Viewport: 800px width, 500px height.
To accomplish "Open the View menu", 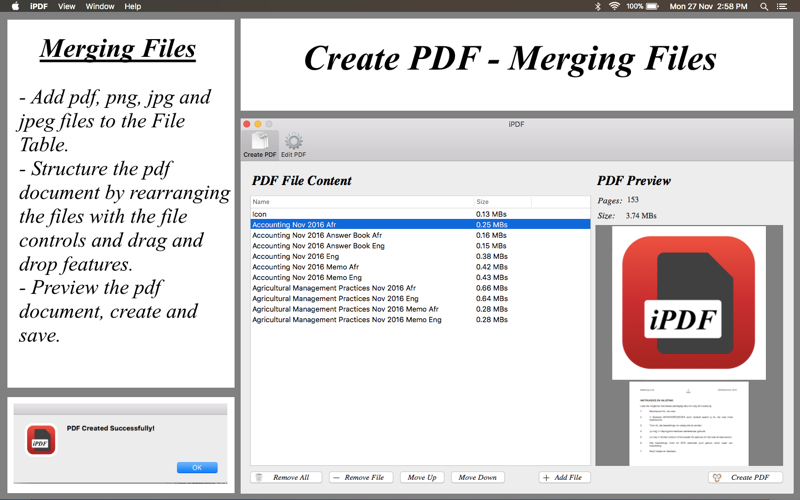I will tap(66, 6).
